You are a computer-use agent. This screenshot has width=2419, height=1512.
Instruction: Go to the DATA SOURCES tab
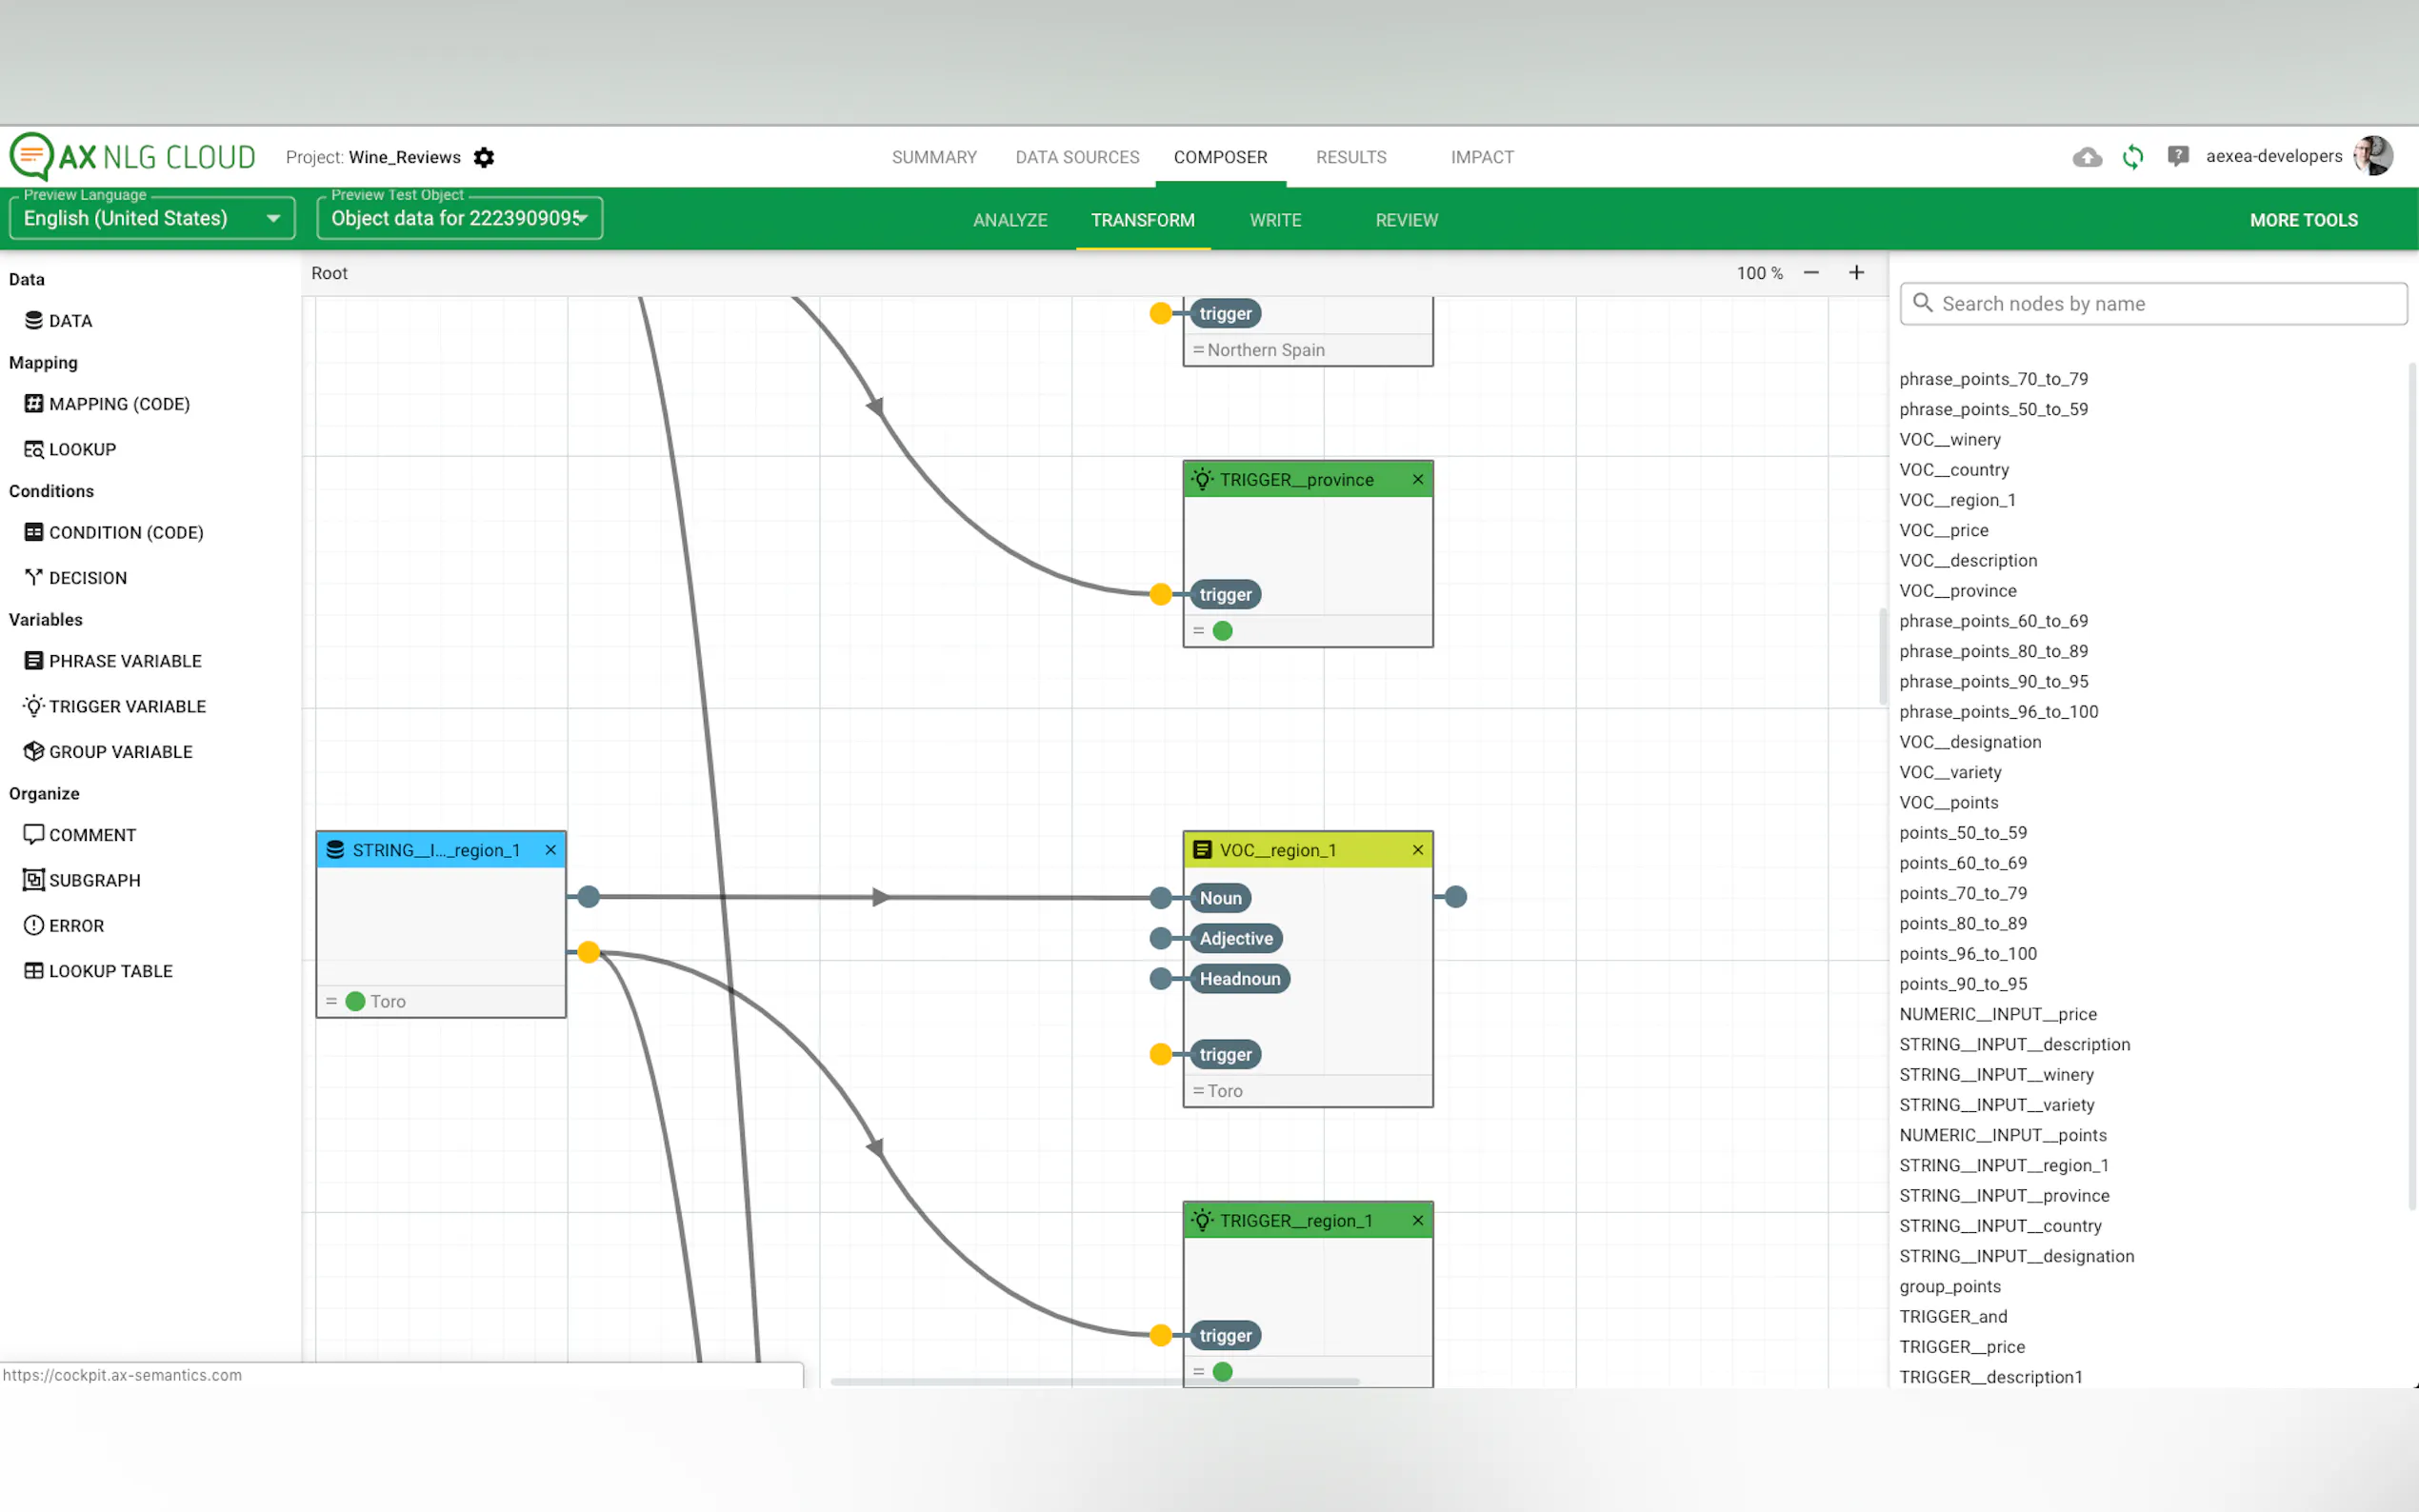click(1077, 157)
